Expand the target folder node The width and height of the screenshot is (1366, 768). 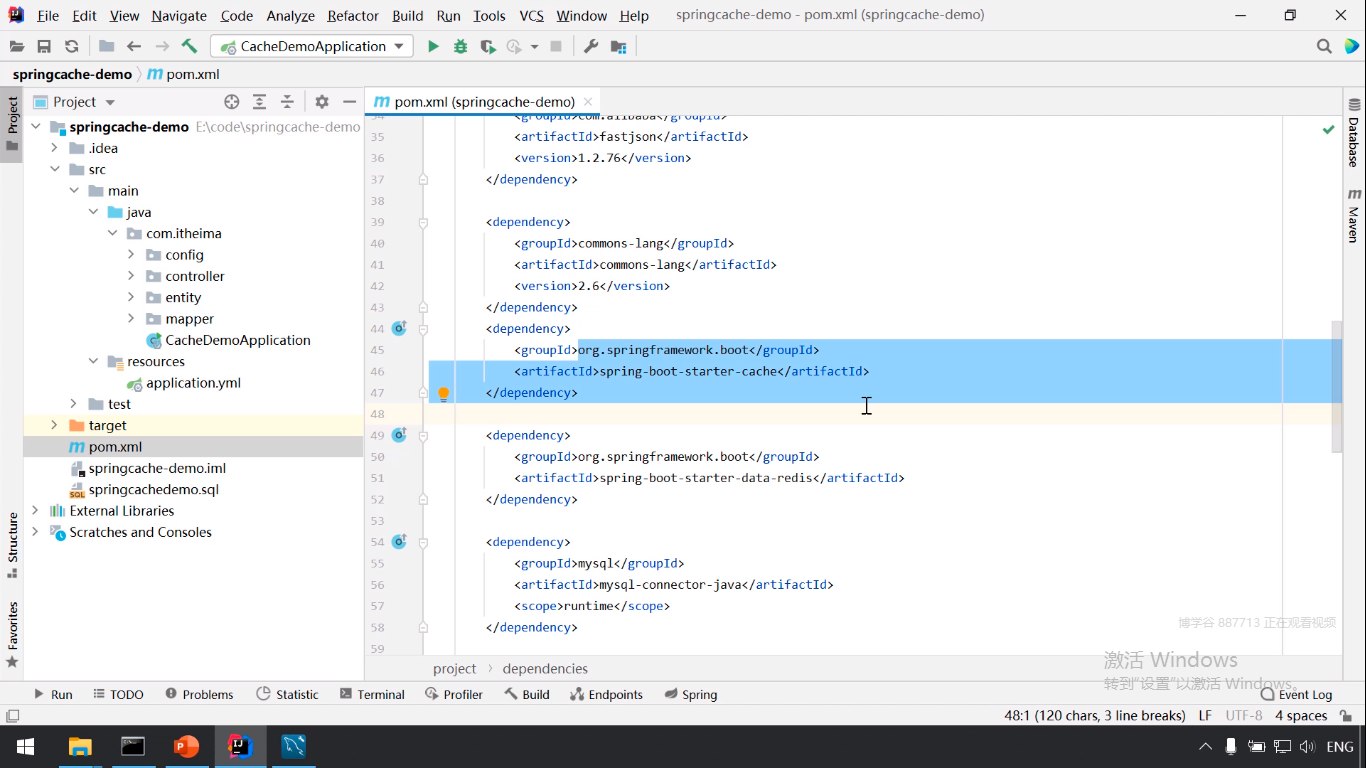point(55,425)
